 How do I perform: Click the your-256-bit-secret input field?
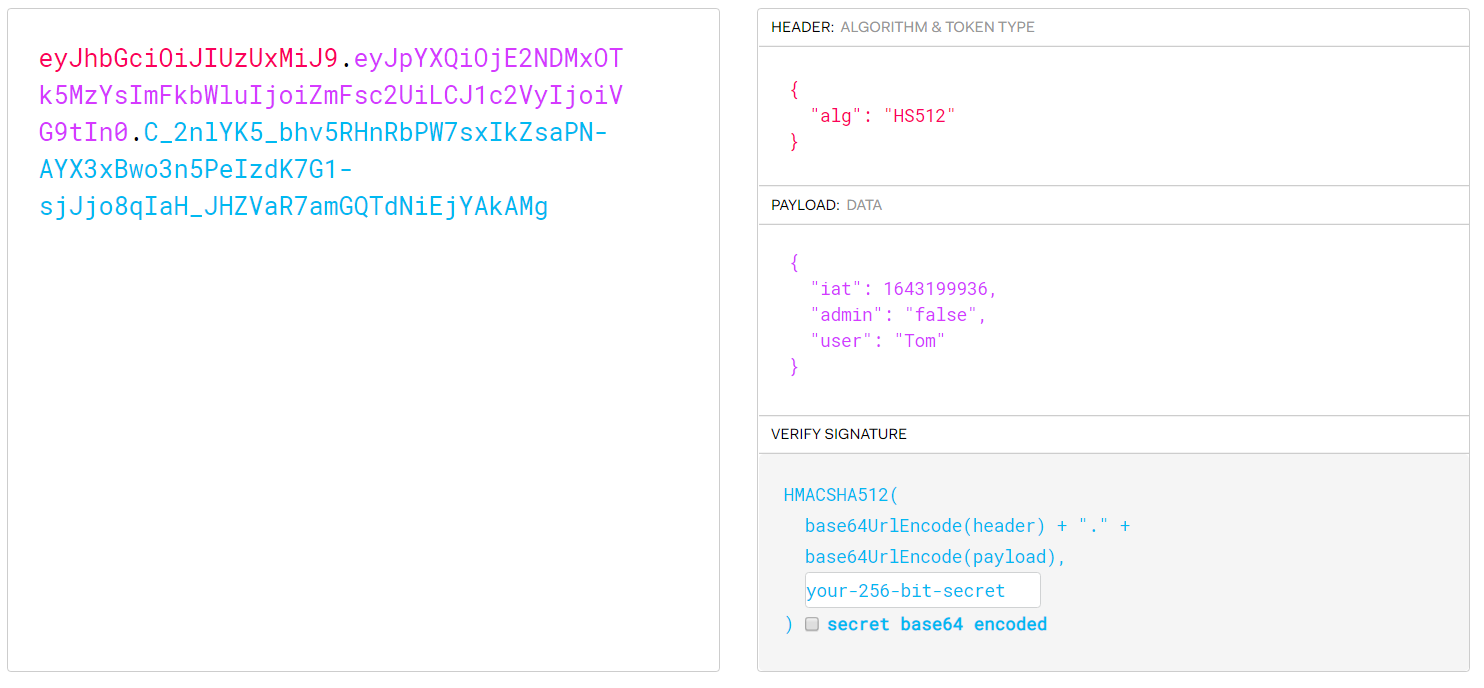921,590
